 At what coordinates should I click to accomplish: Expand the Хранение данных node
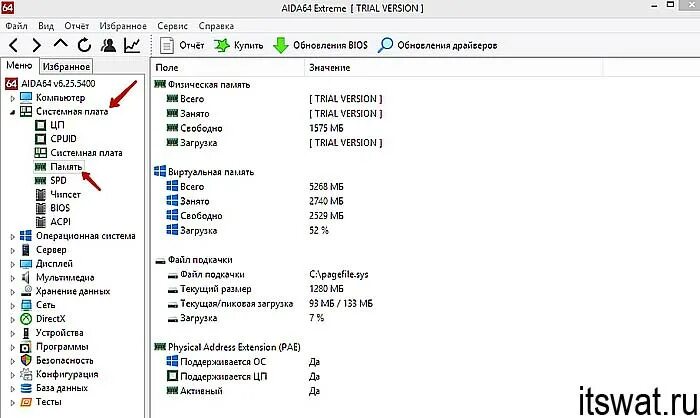click(12, 292)
